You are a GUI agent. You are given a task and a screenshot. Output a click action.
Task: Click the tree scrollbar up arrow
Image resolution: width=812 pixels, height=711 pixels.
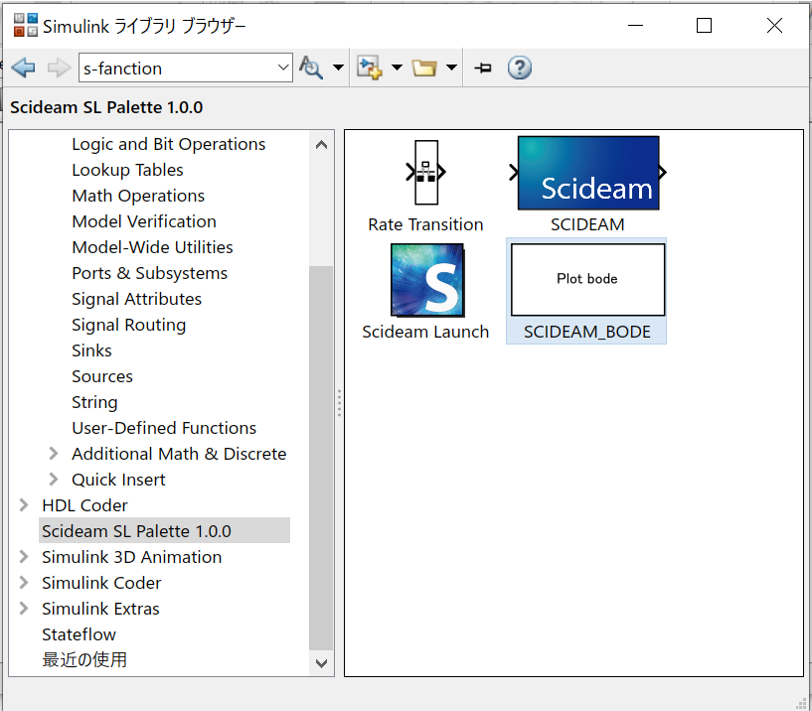point(321,145)
